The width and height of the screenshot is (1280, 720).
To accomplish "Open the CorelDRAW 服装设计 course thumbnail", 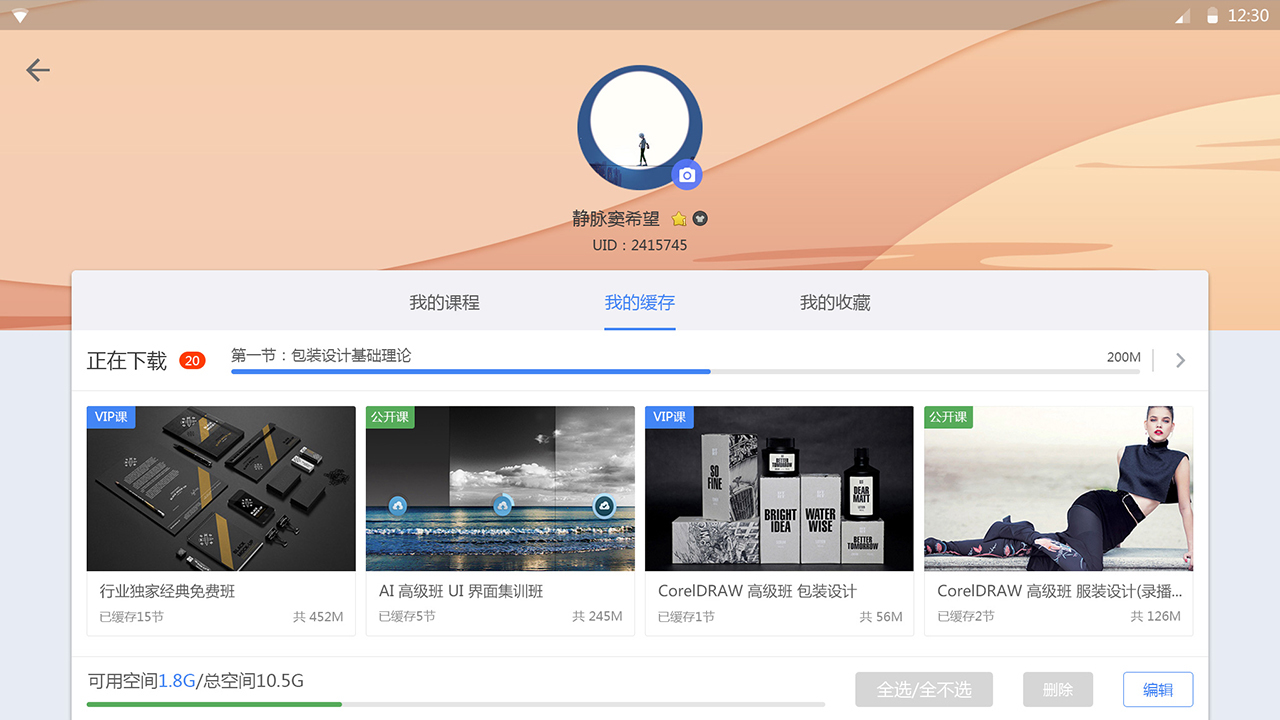I will click(1058, 489).
